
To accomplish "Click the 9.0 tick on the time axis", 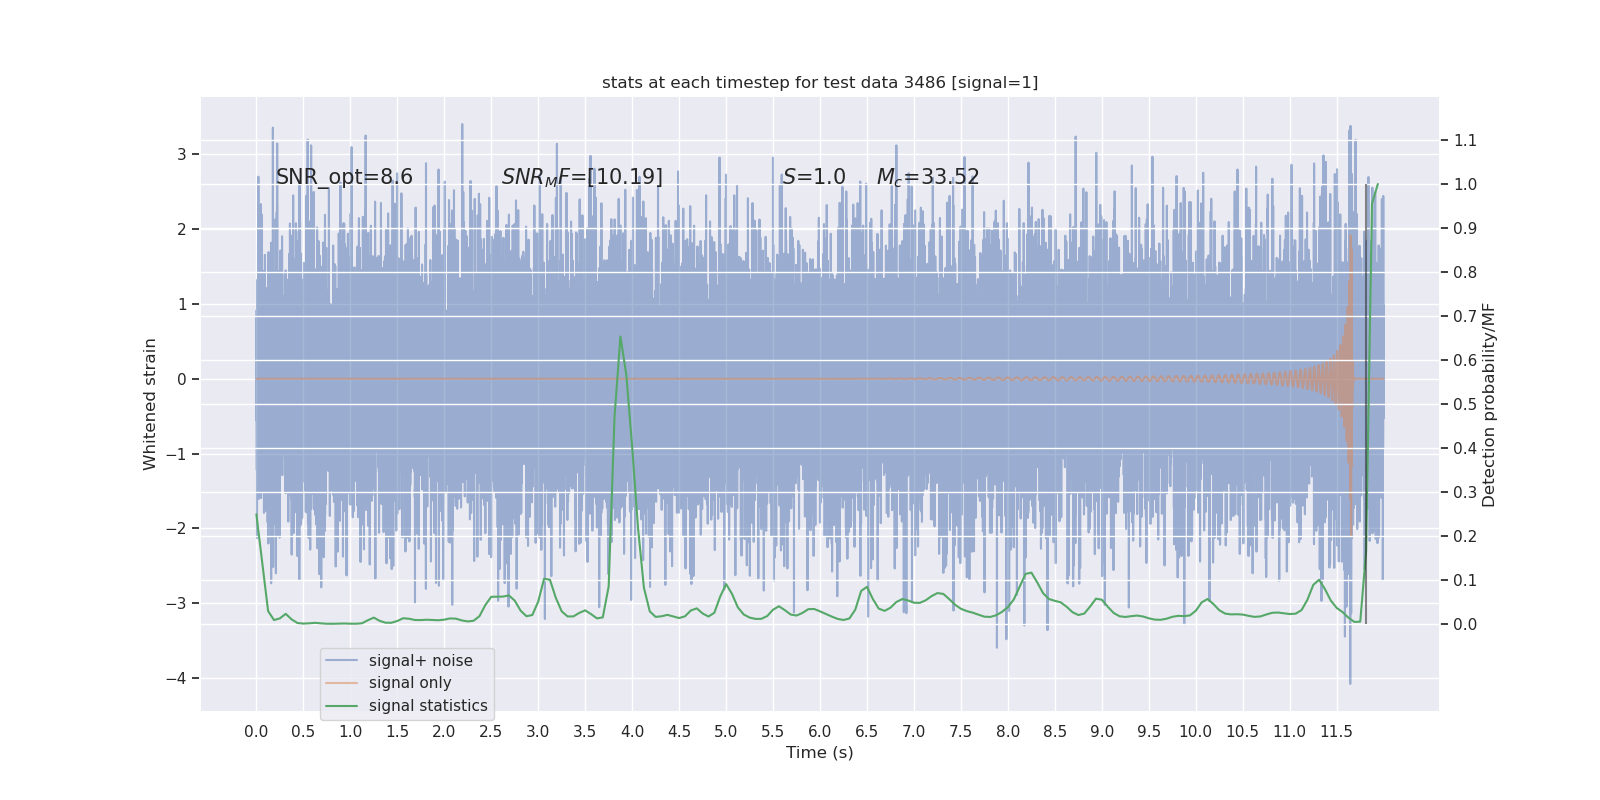I will pos(1102,731).
